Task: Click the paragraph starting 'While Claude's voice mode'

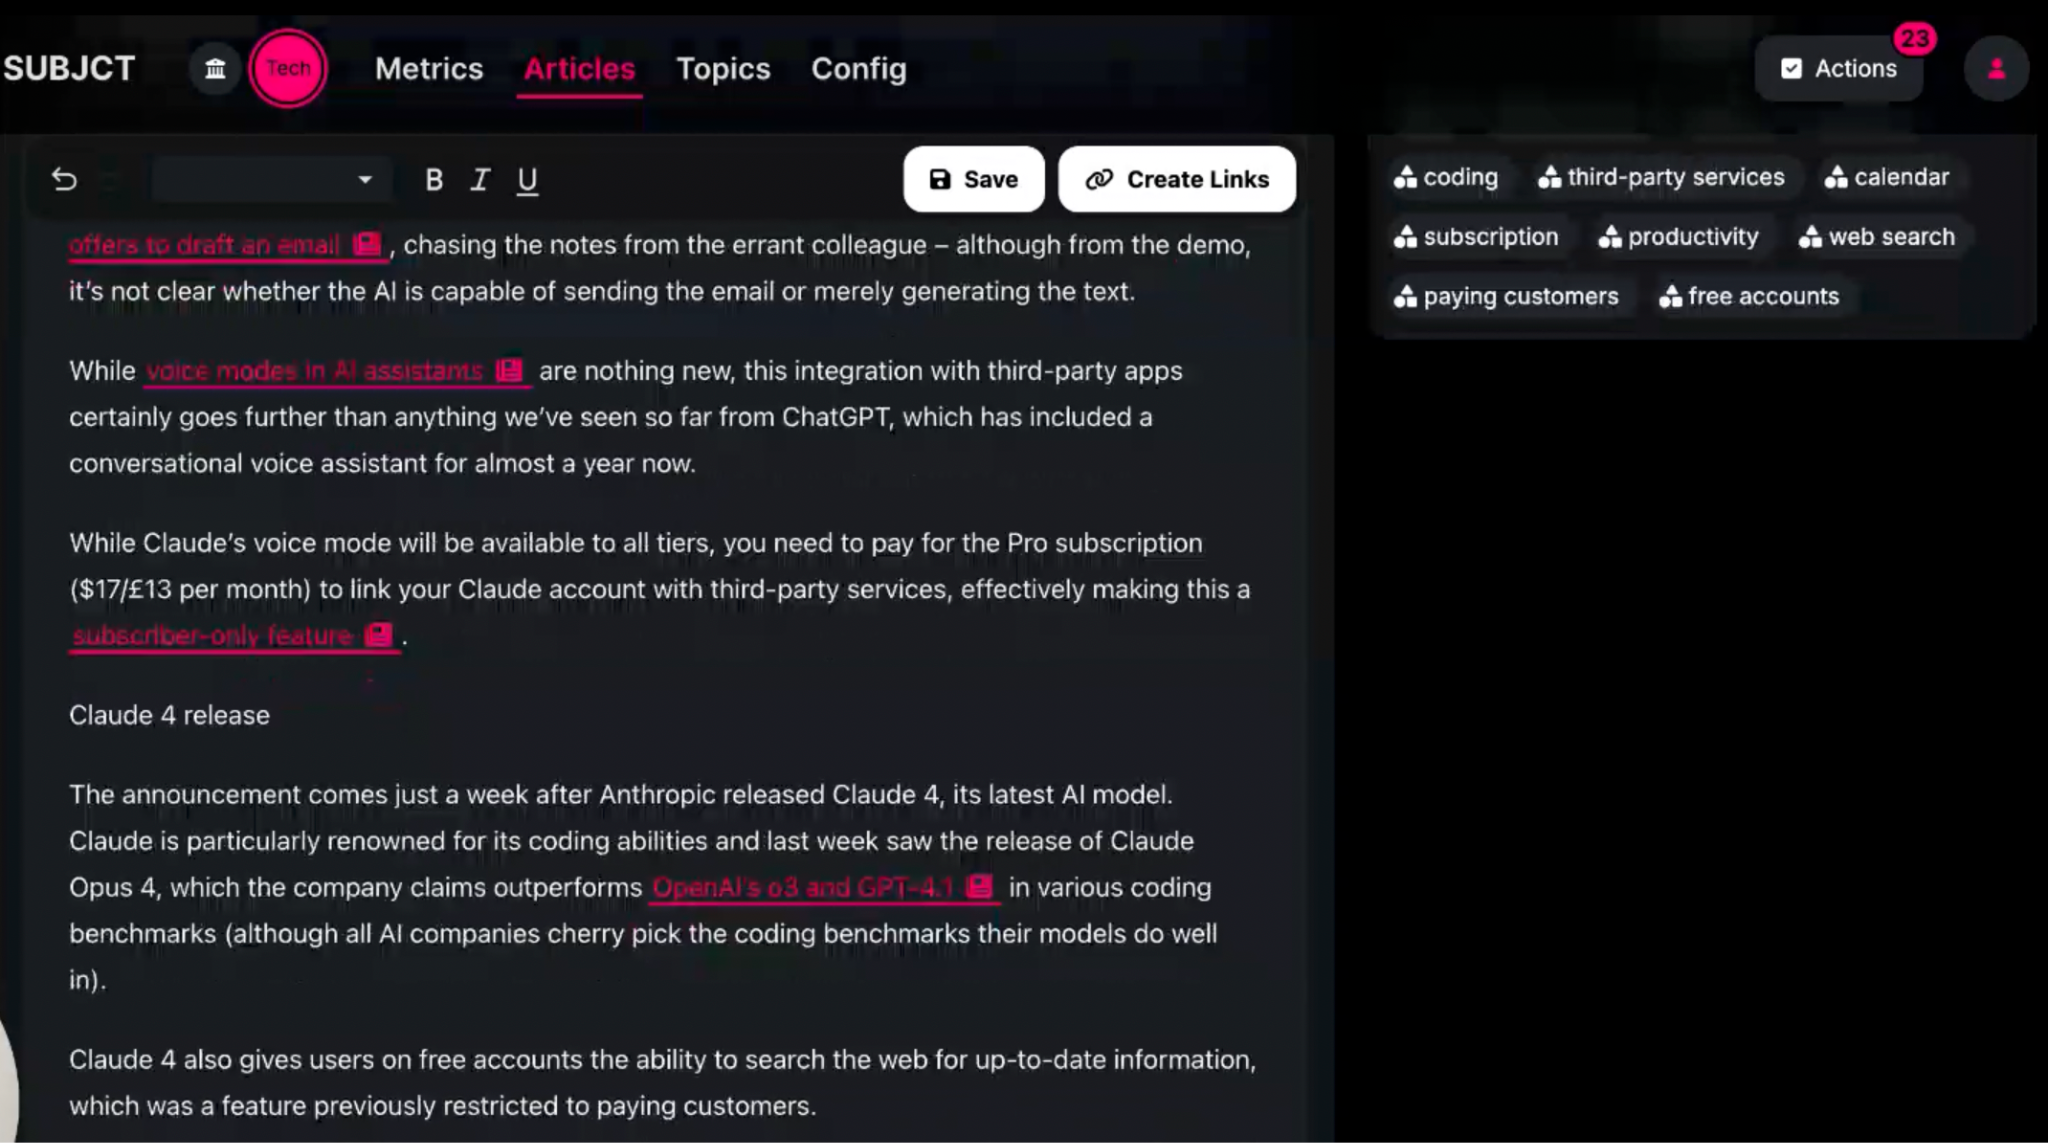Action: tap(660, 589)
